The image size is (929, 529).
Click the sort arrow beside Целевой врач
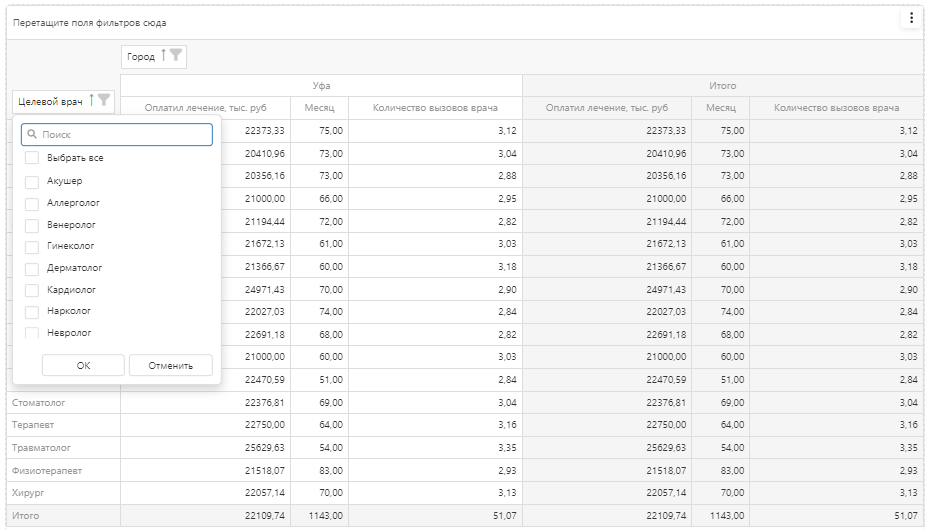91,100
